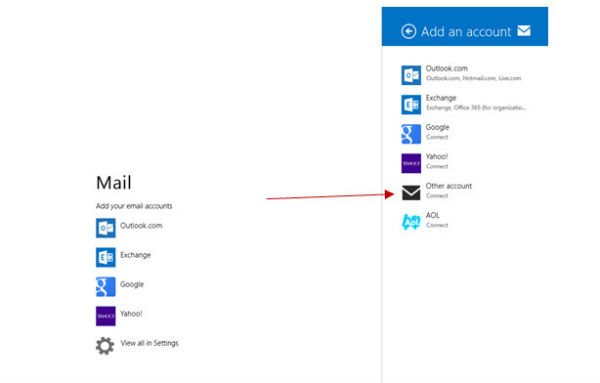
Task: Click the 'Add your email accounts' text
Action: pyautogui.click(x=134, y=206)
